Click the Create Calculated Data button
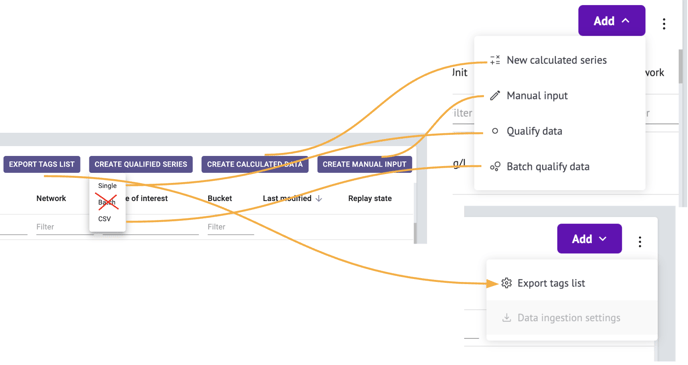 255,164
